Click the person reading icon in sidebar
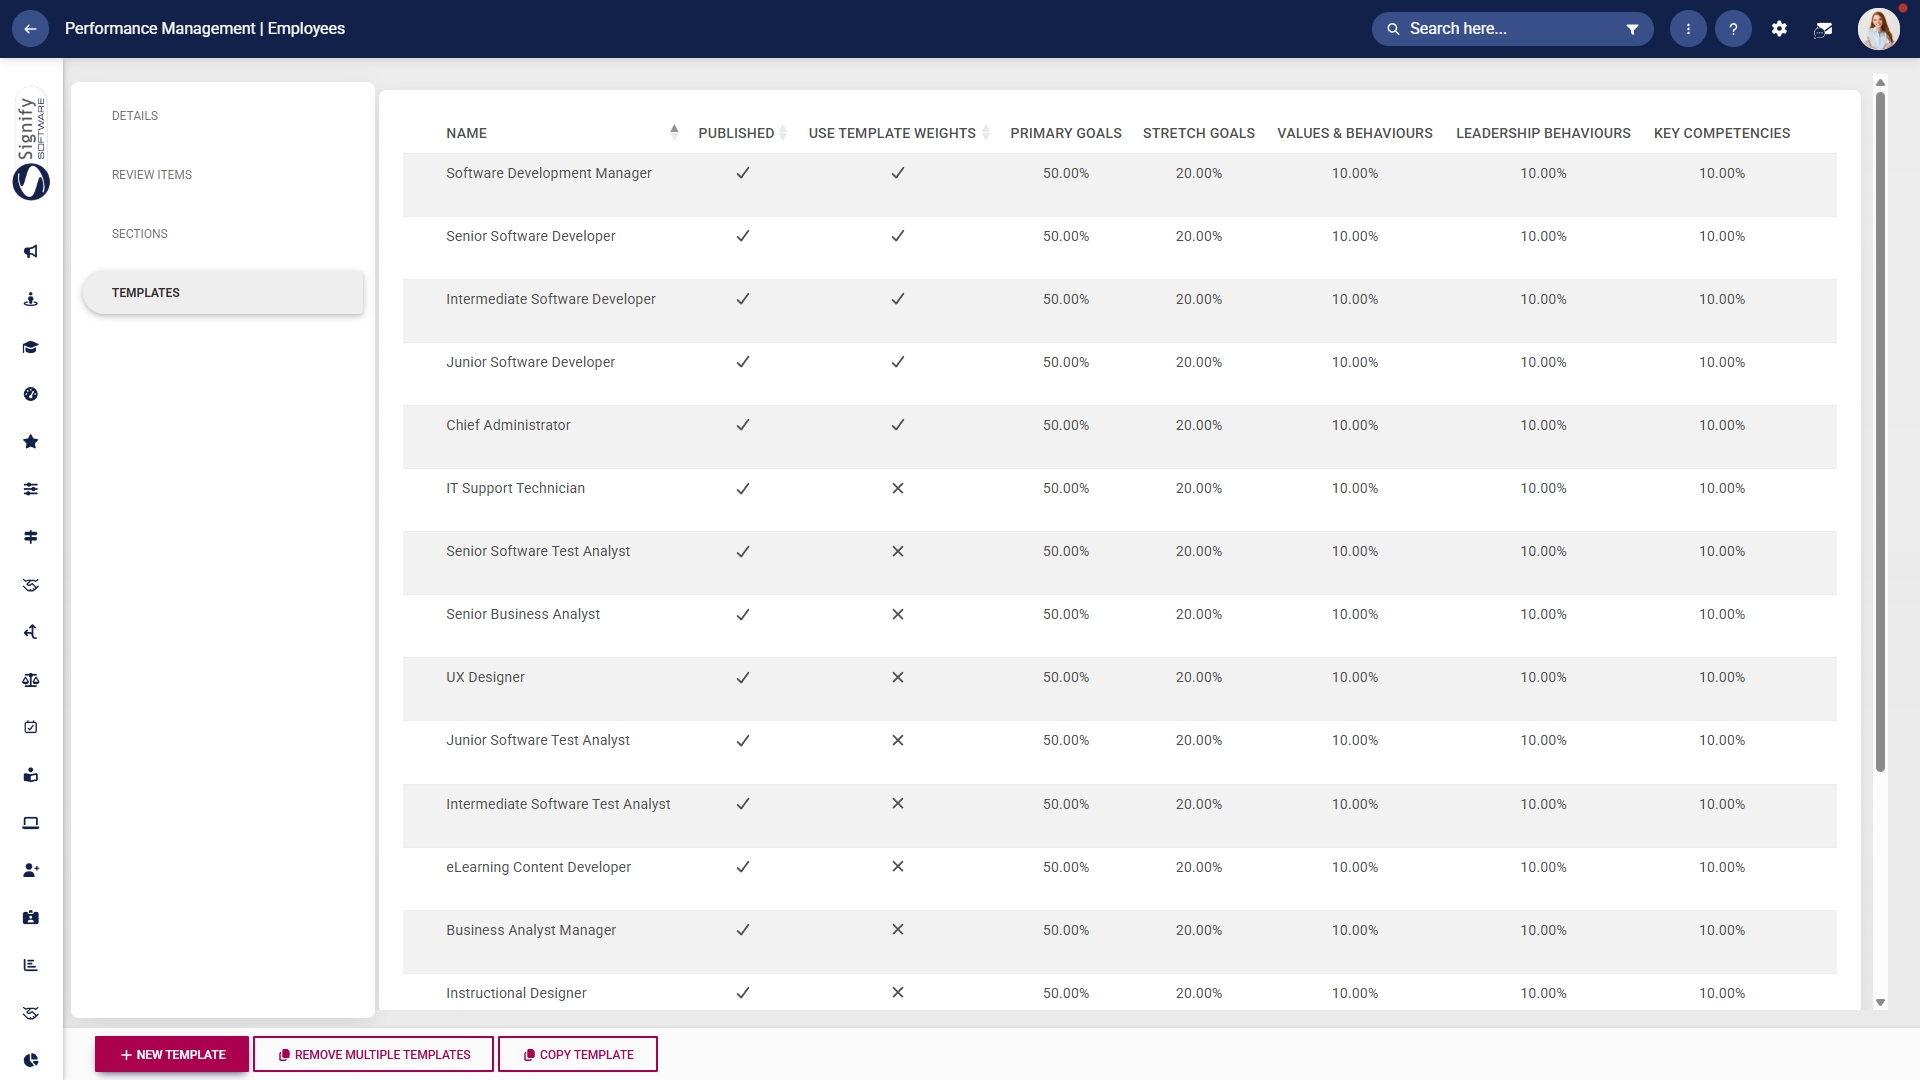Screen dimensions: 1920x1080 coord(31,775)
